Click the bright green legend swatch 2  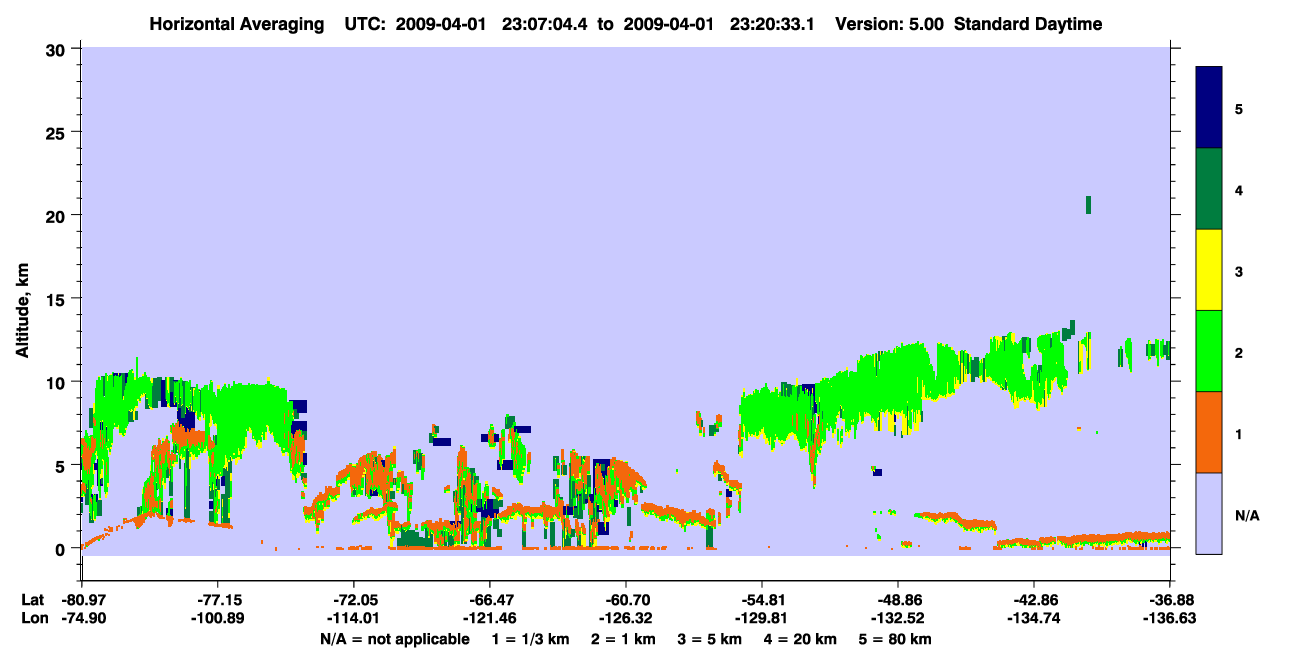(1209, 351)
